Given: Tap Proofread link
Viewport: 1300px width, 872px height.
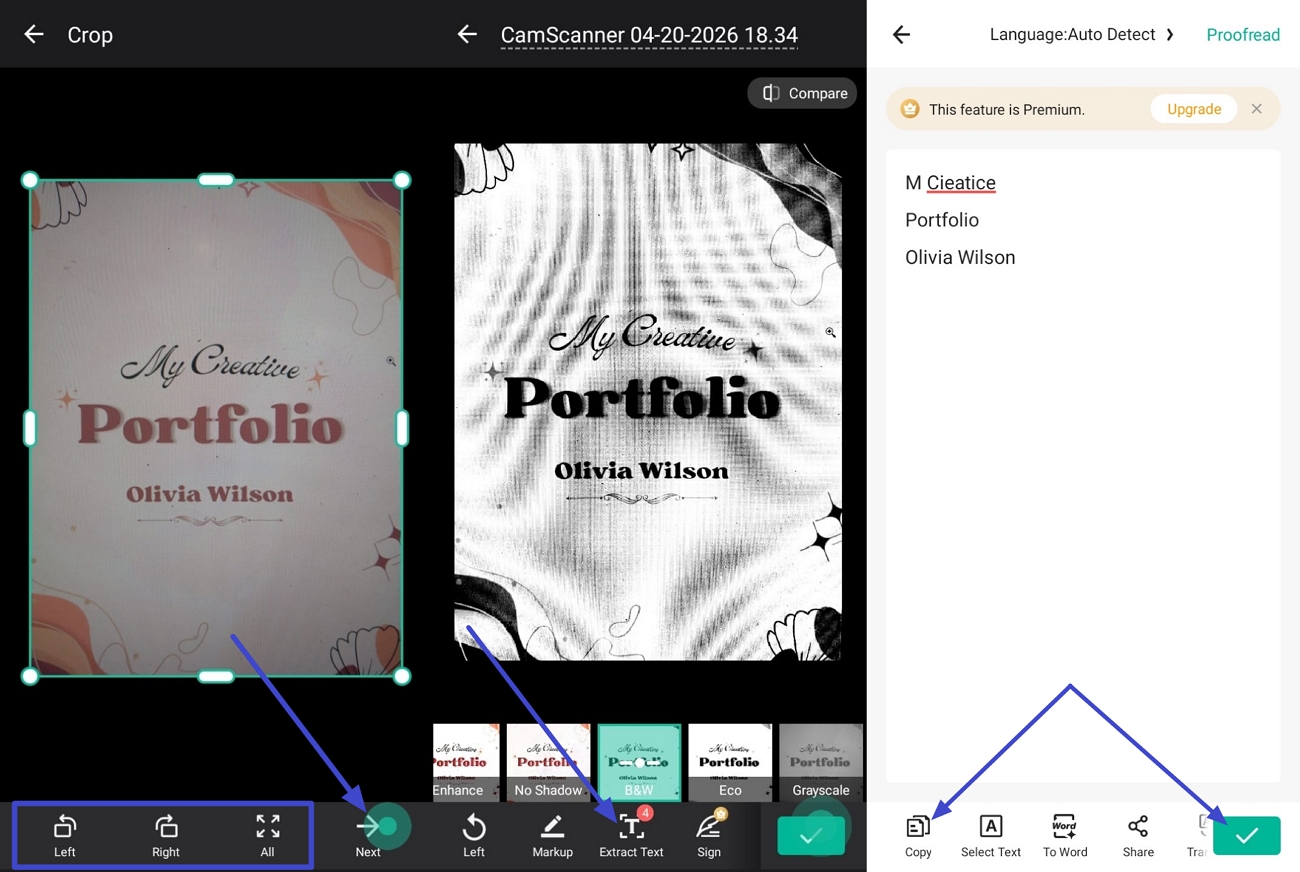Looking at the screenshot, I should point(1243,34).
